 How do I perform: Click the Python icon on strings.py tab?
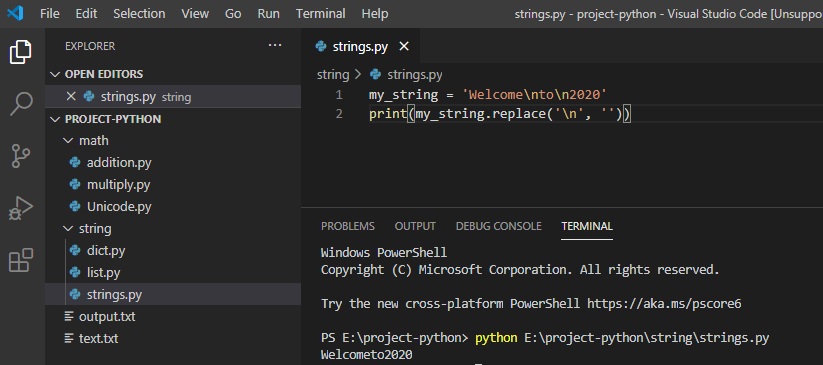coord(321,47)
